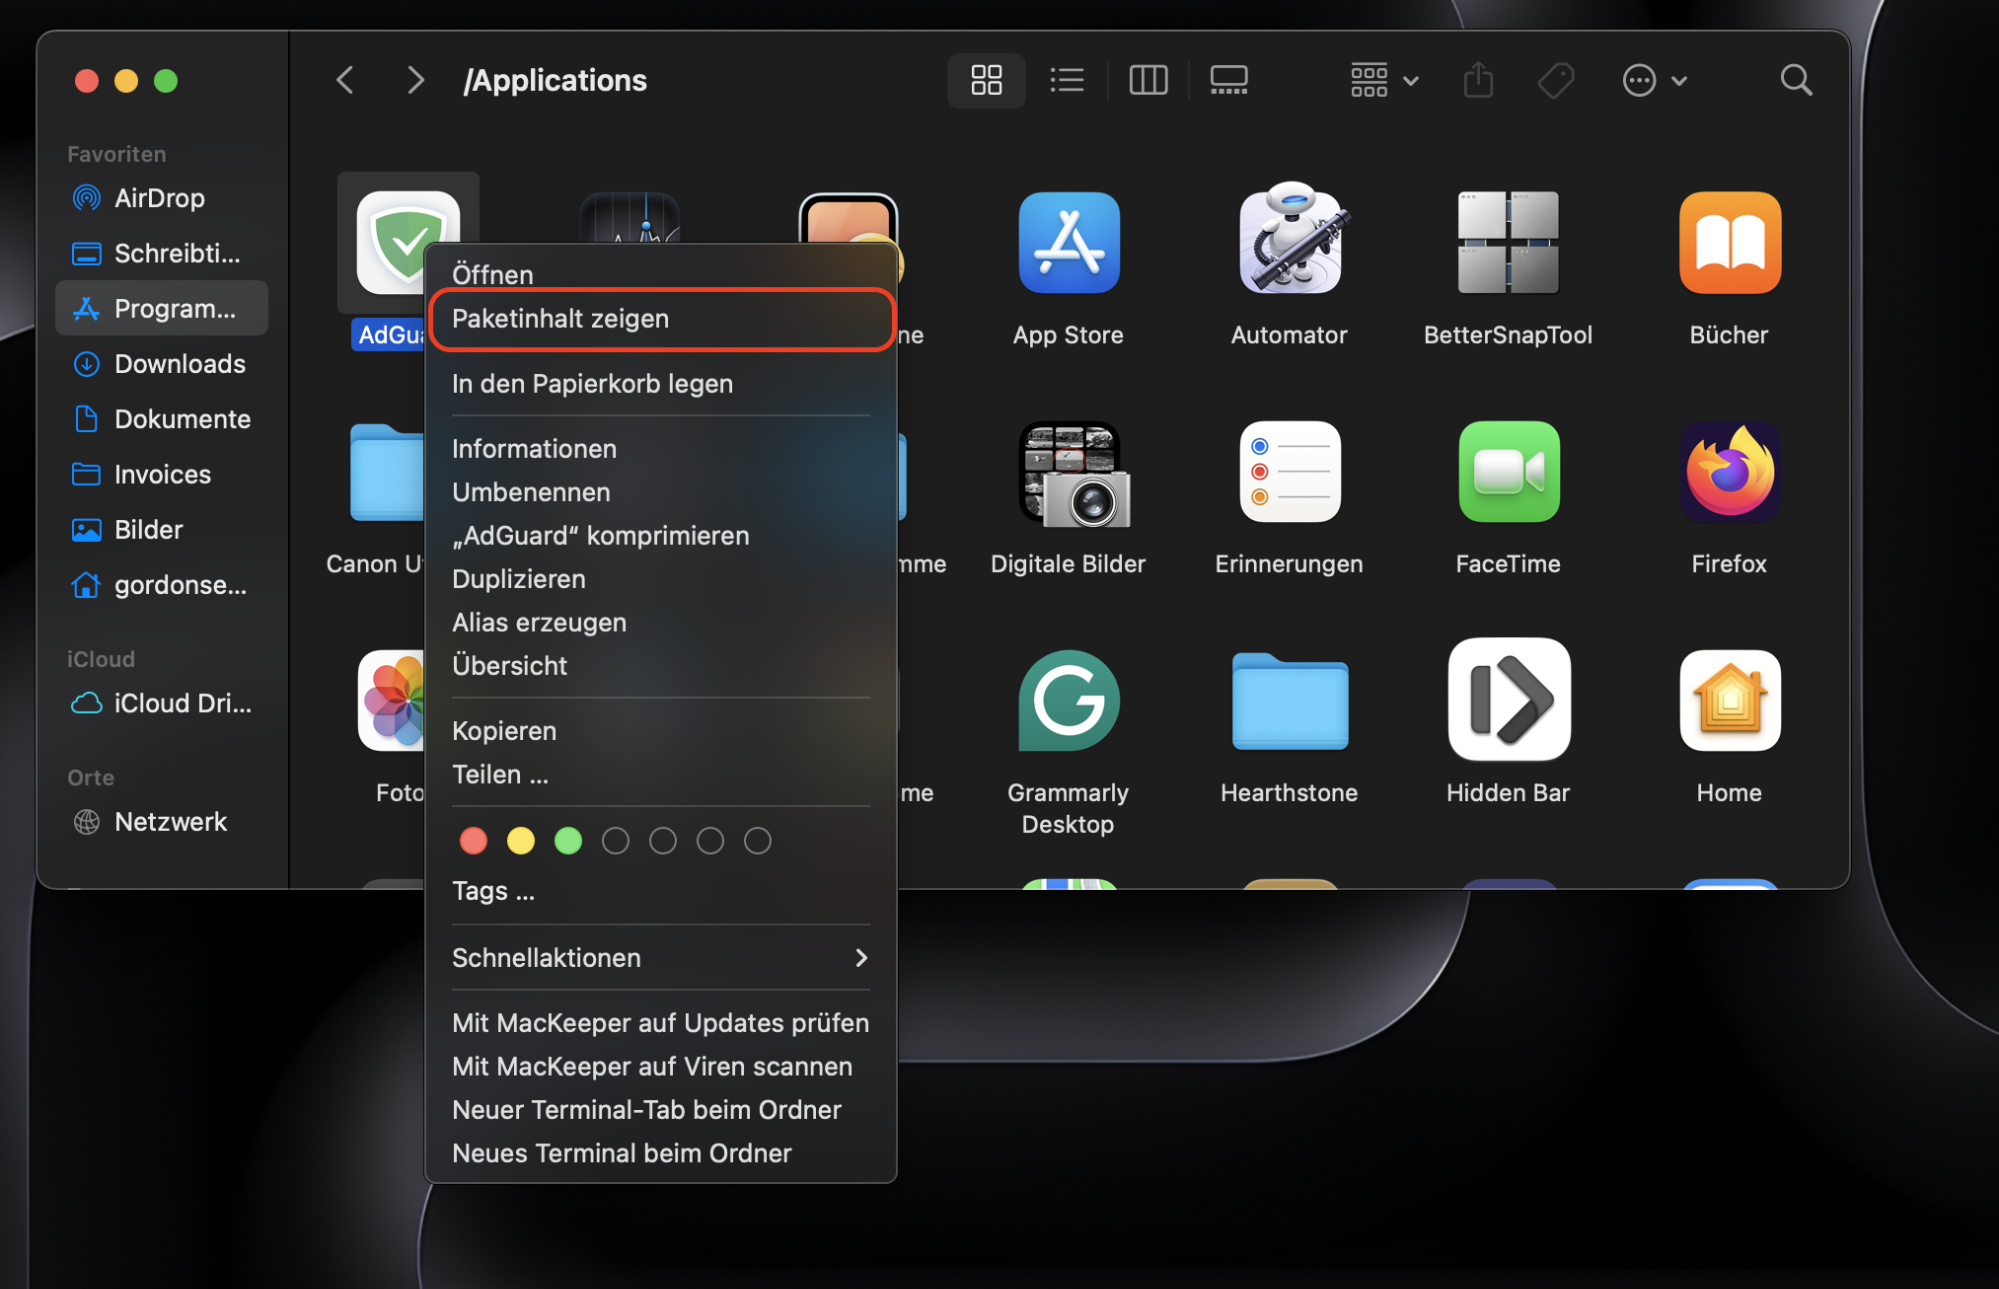Choose Paketinhalt zeigen in context menu
The image size is (1999, 1289).
pyautogui.click(x=661, y=319)
